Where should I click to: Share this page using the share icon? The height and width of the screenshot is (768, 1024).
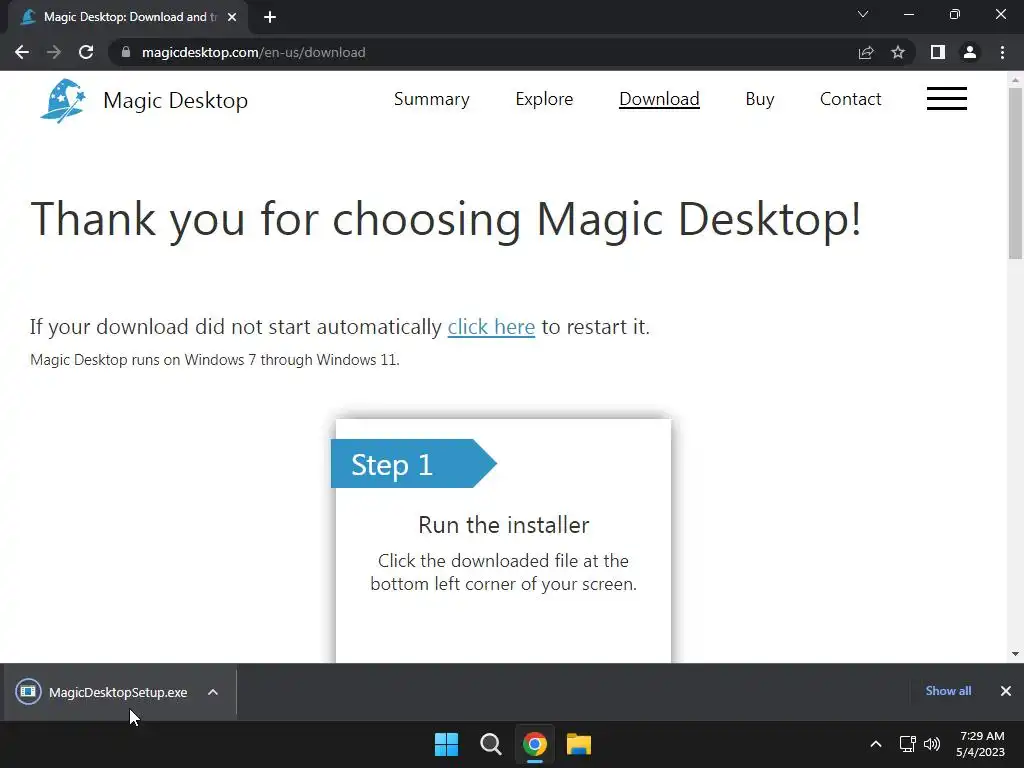(x=866, y=52)
